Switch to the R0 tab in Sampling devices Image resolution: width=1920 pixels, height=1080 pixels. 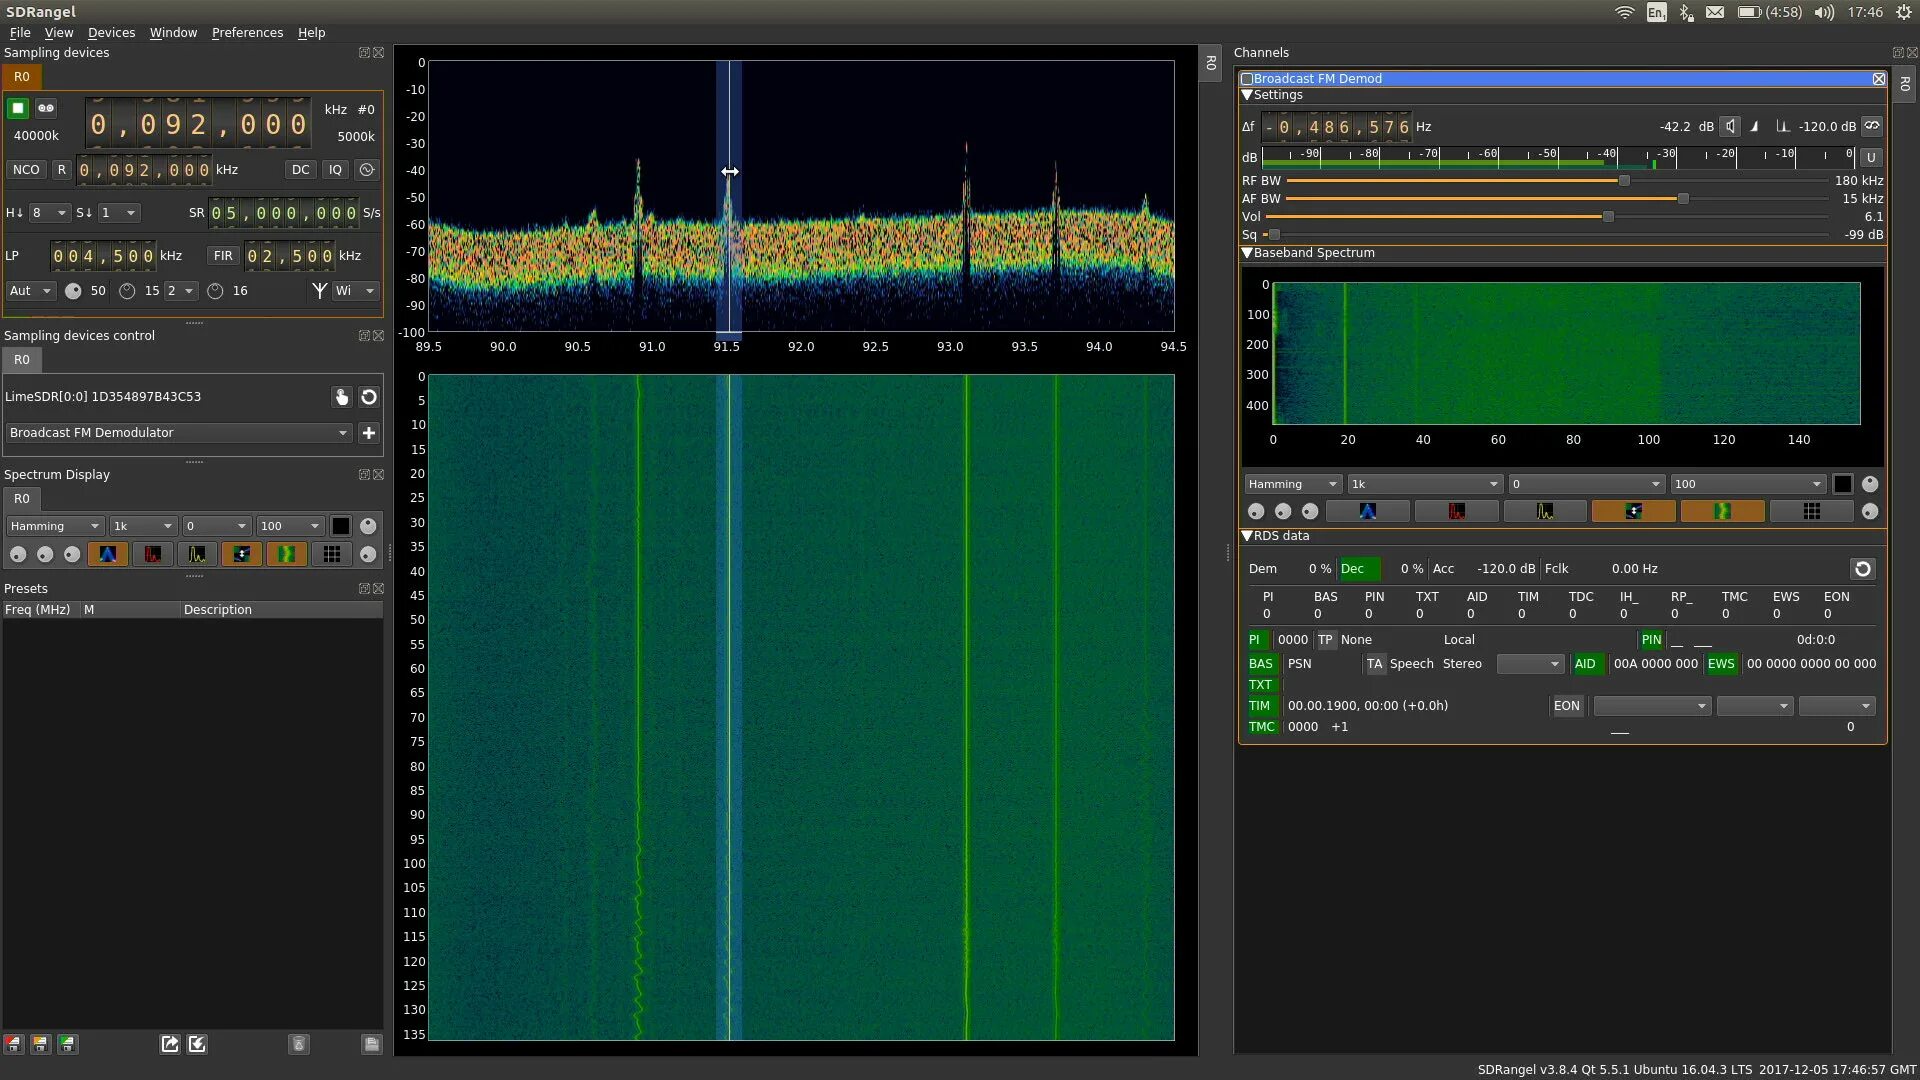tap(22, 76)
